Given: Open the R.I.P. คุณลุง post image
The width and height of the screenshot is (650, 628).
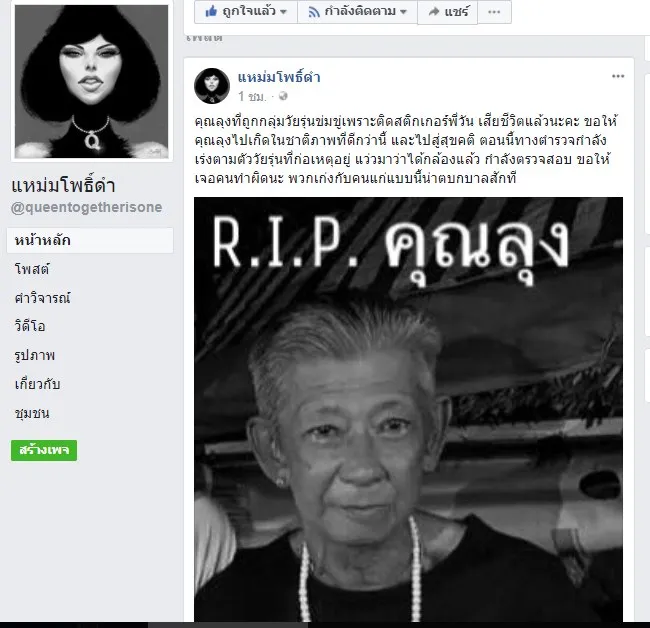Looking at the screenshot, I should click(408, 409).
